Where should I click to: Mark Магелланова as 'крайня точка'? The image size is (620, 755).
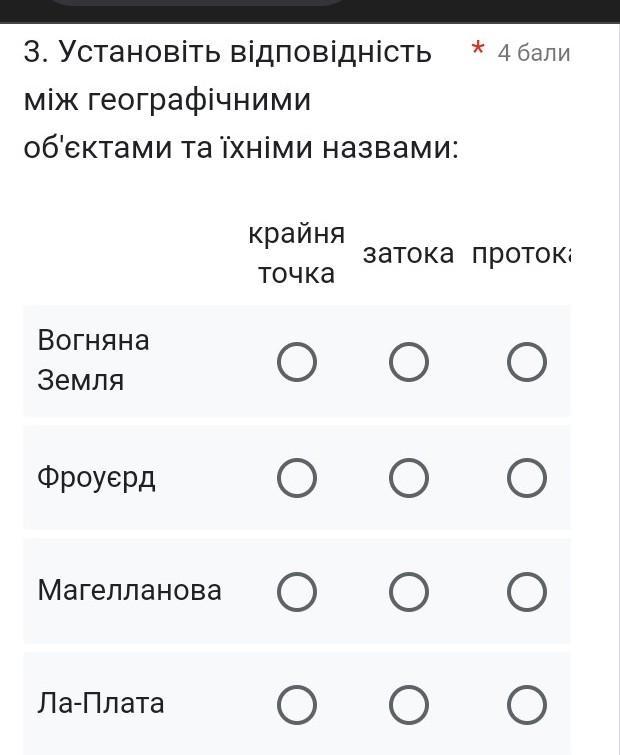click(297, 592)
